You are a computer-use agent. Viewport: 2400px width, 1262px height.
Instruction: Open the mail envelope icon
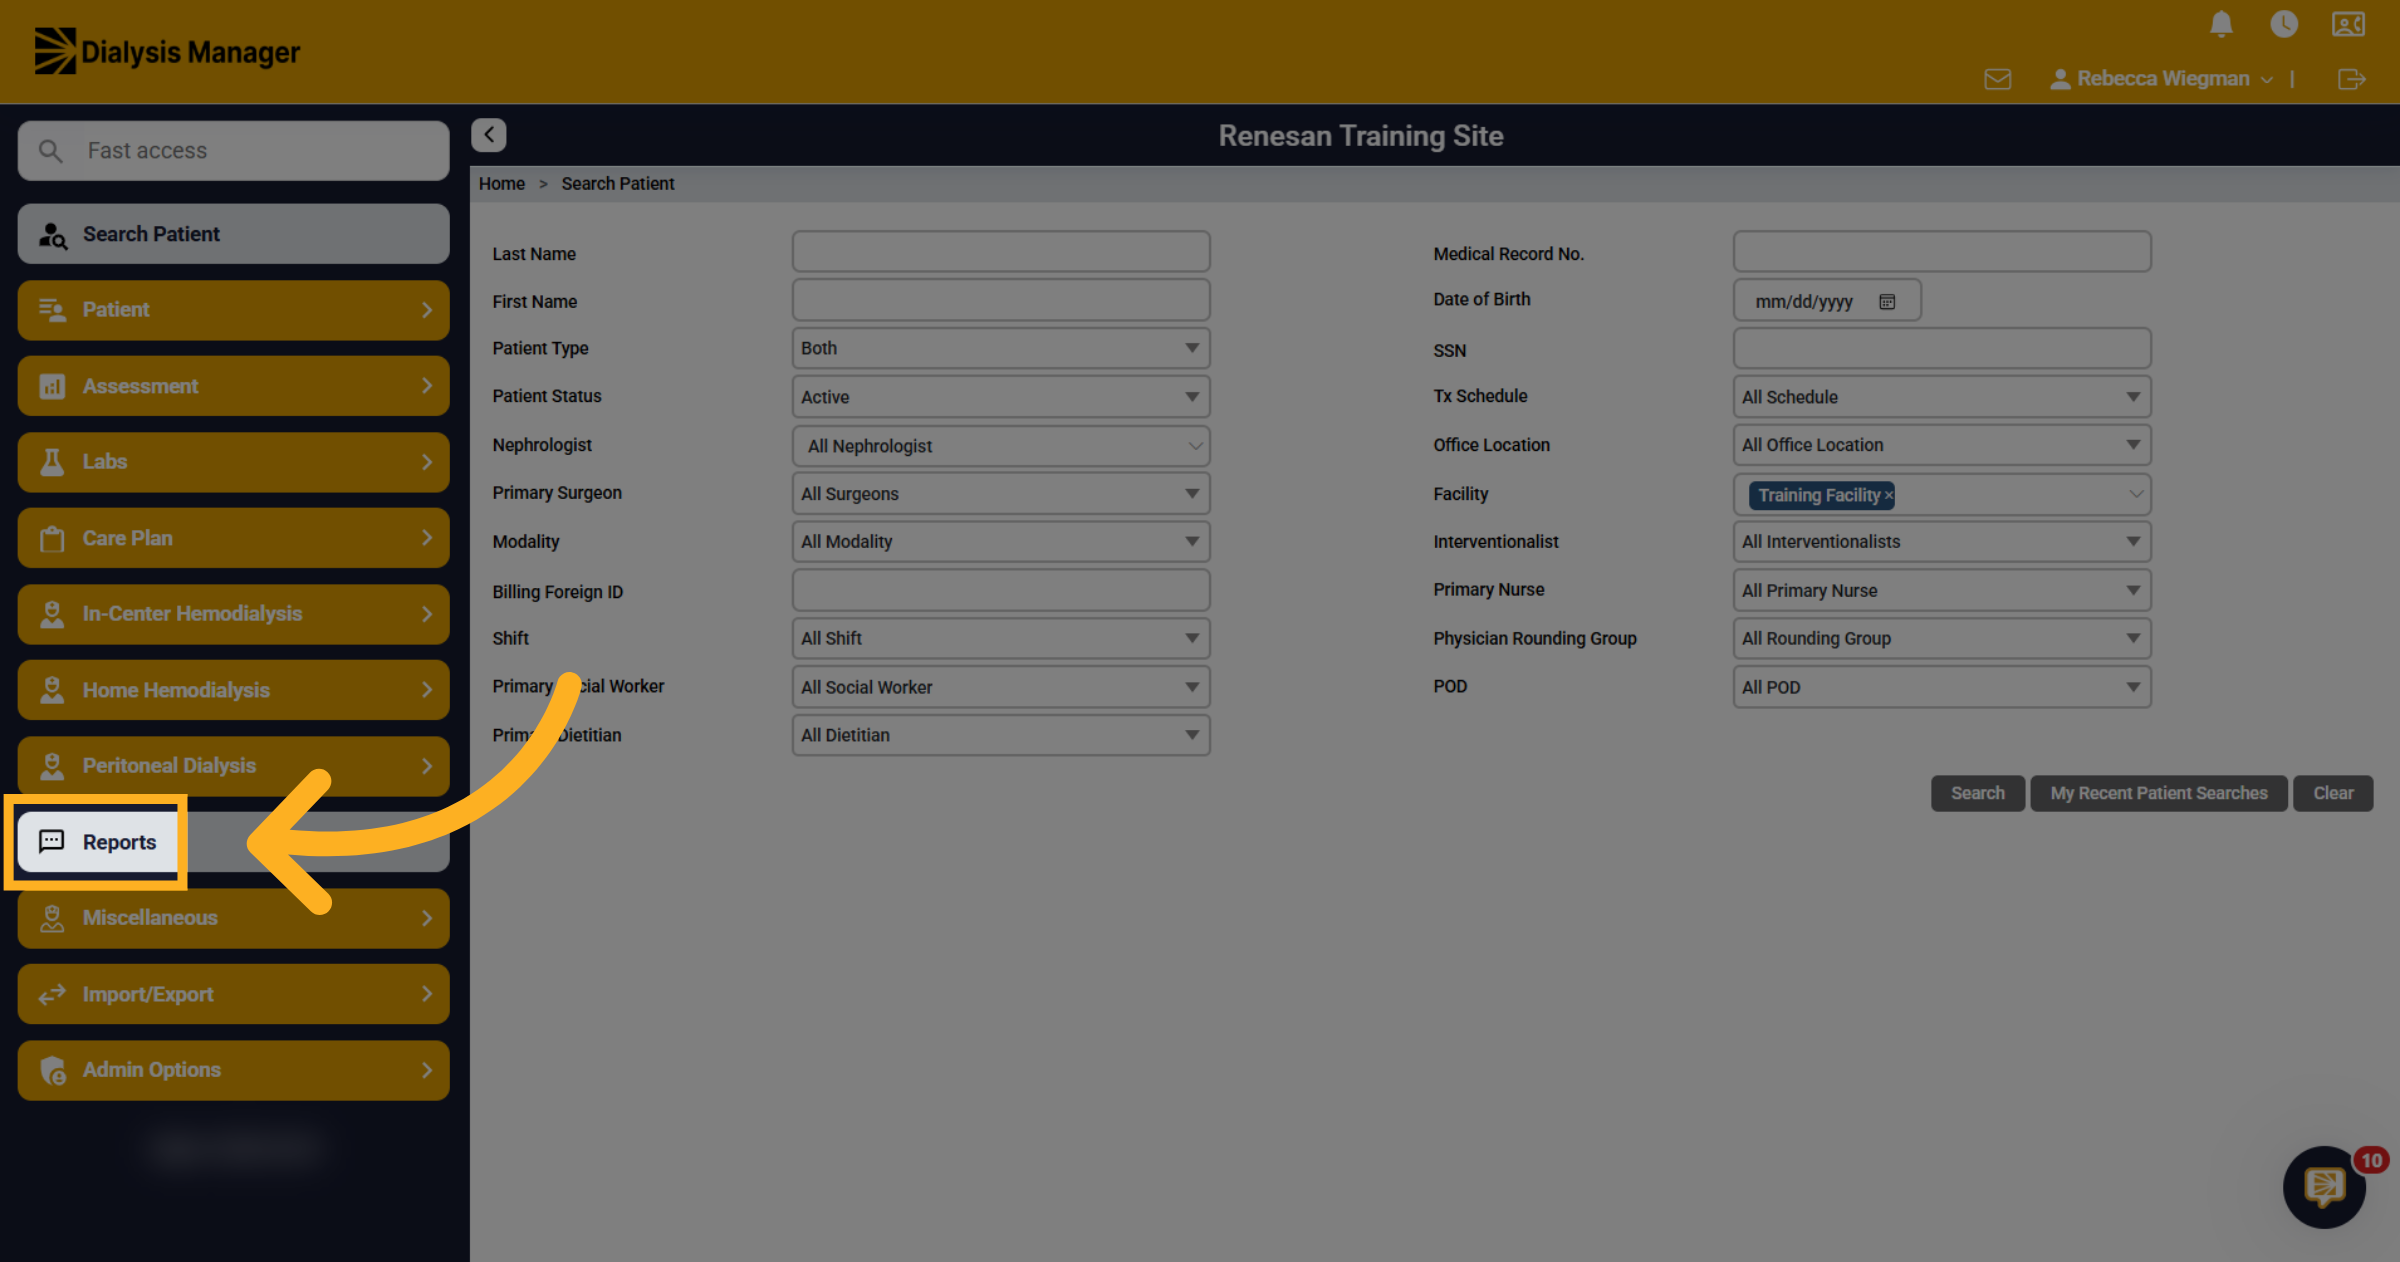[x=1998, y=79]
